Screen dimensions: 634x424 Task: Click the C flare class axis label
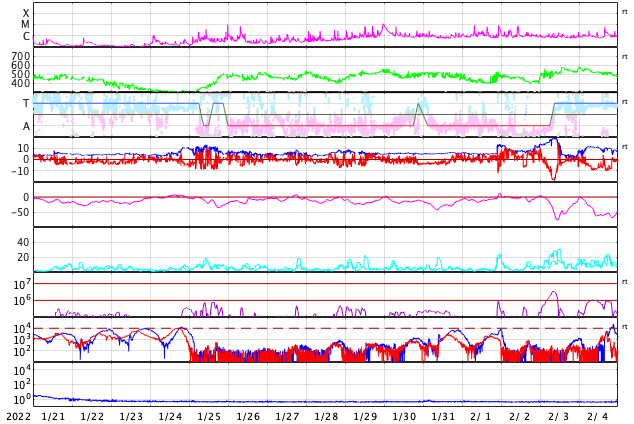coord(26,37)
